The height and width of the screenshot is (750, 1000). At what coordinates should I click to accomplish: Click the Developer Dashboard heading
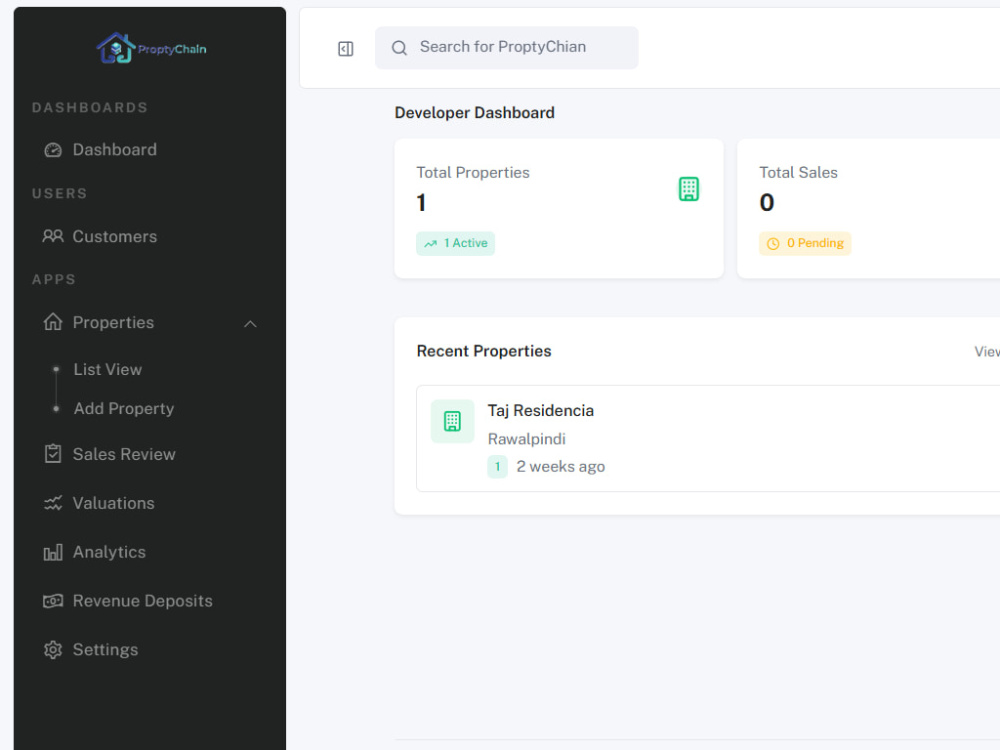point(474,113)
